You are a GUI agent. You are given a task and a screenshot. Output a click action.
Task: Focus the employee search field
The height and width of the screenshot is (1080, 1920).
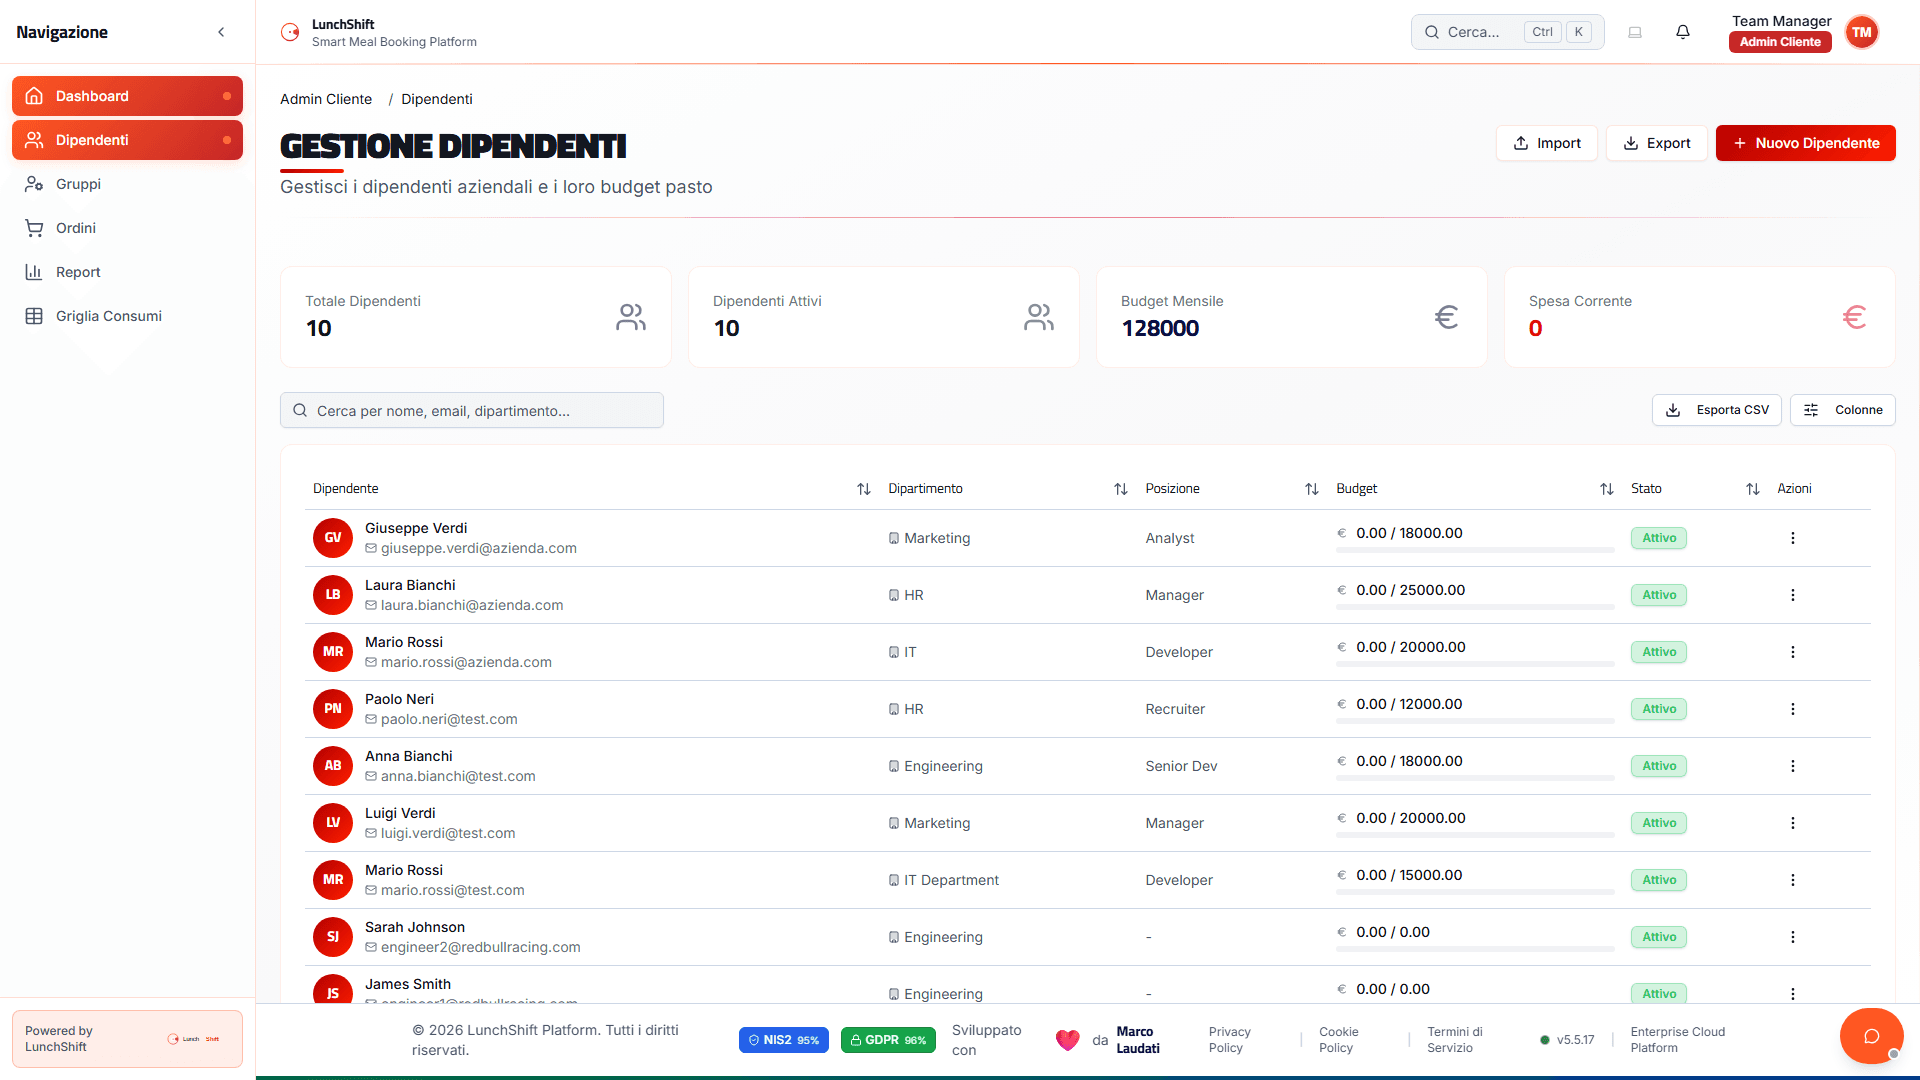(472, 411)
